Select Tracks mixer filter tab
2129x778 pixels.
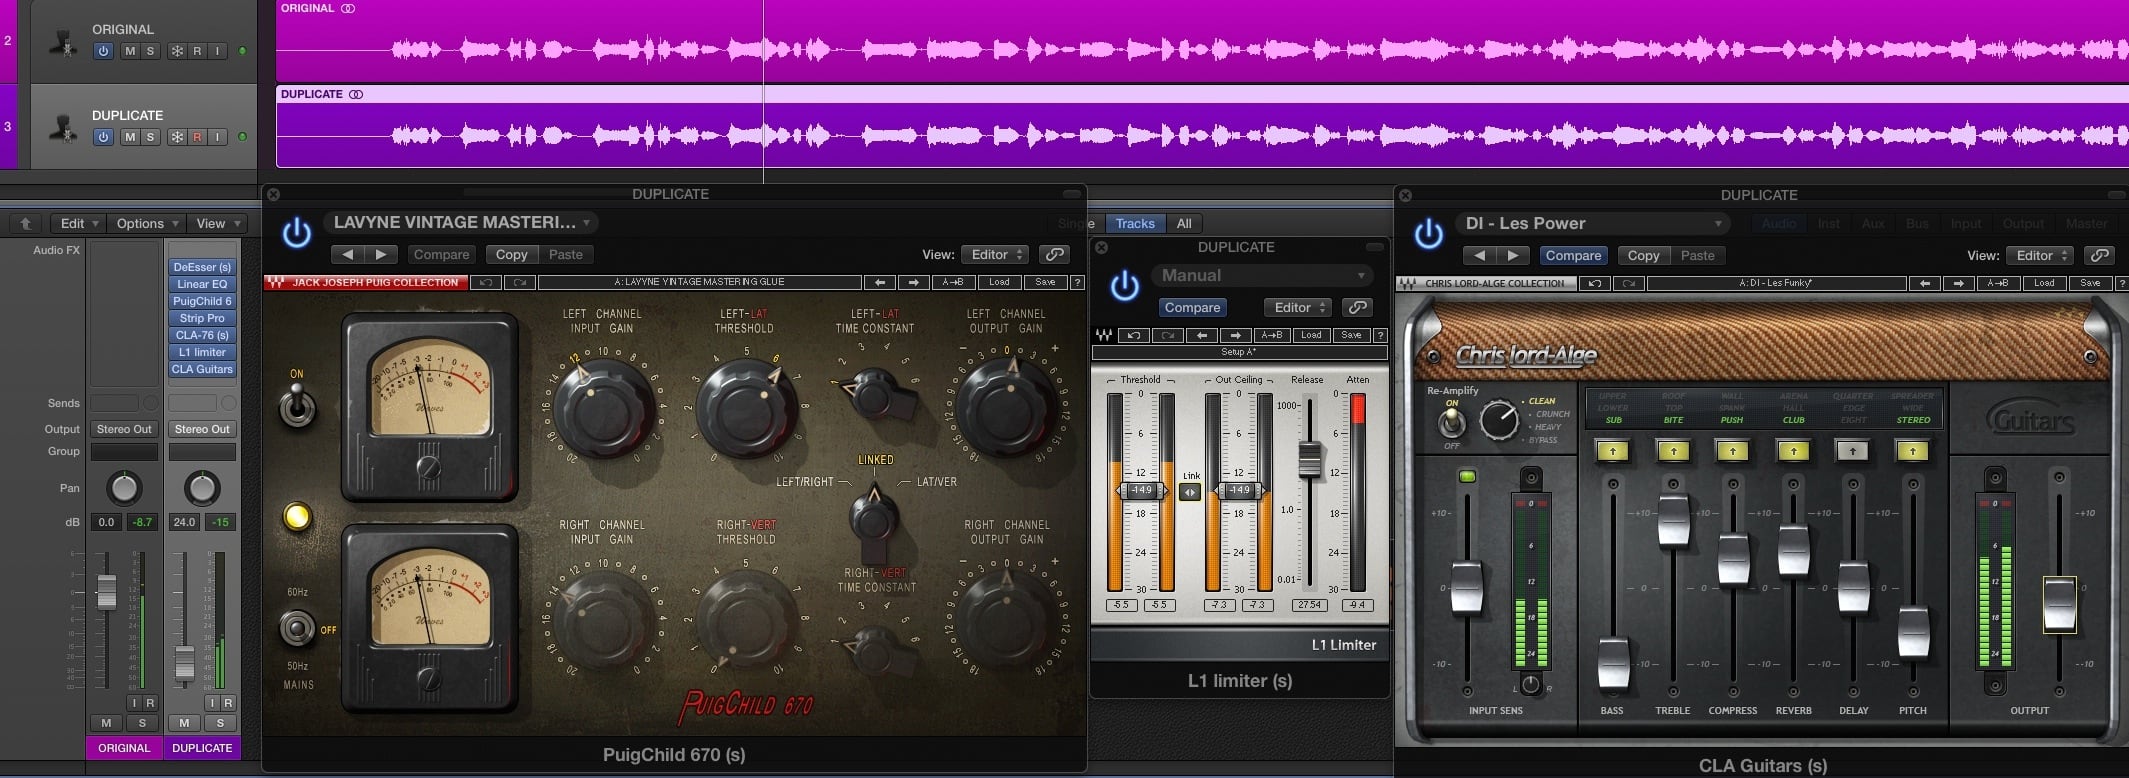[x=1135, y=223]
